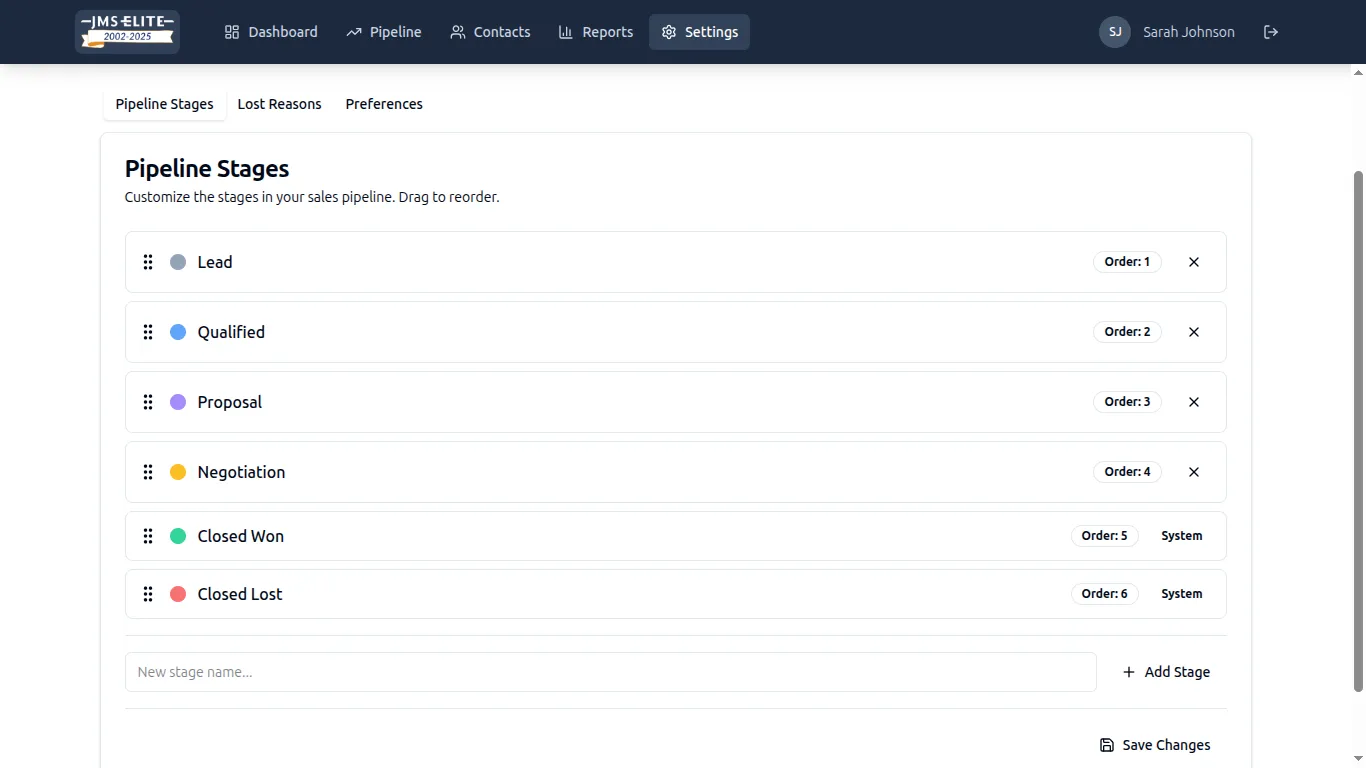Click the floppy disk save icon
Screen dimensions: 1366x768
click(1107, 745)
